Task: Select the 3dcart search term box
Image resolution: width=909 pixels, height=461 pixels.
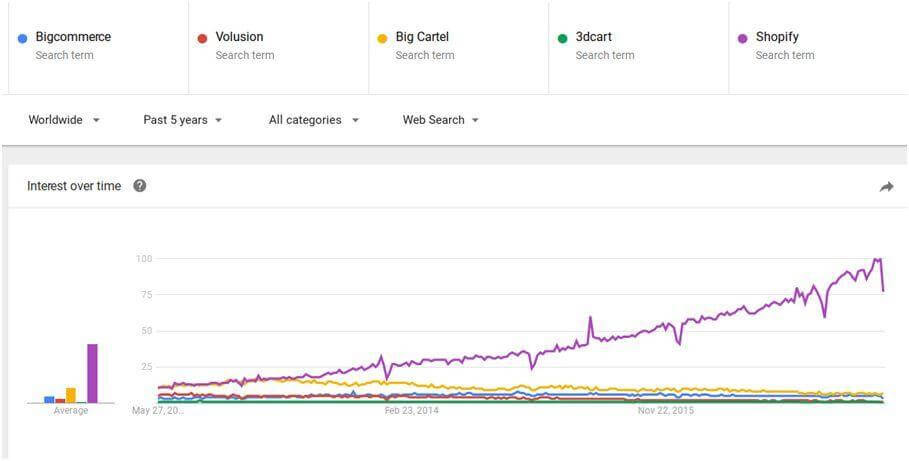Action: pyautogui.click(x=639, y=48)
